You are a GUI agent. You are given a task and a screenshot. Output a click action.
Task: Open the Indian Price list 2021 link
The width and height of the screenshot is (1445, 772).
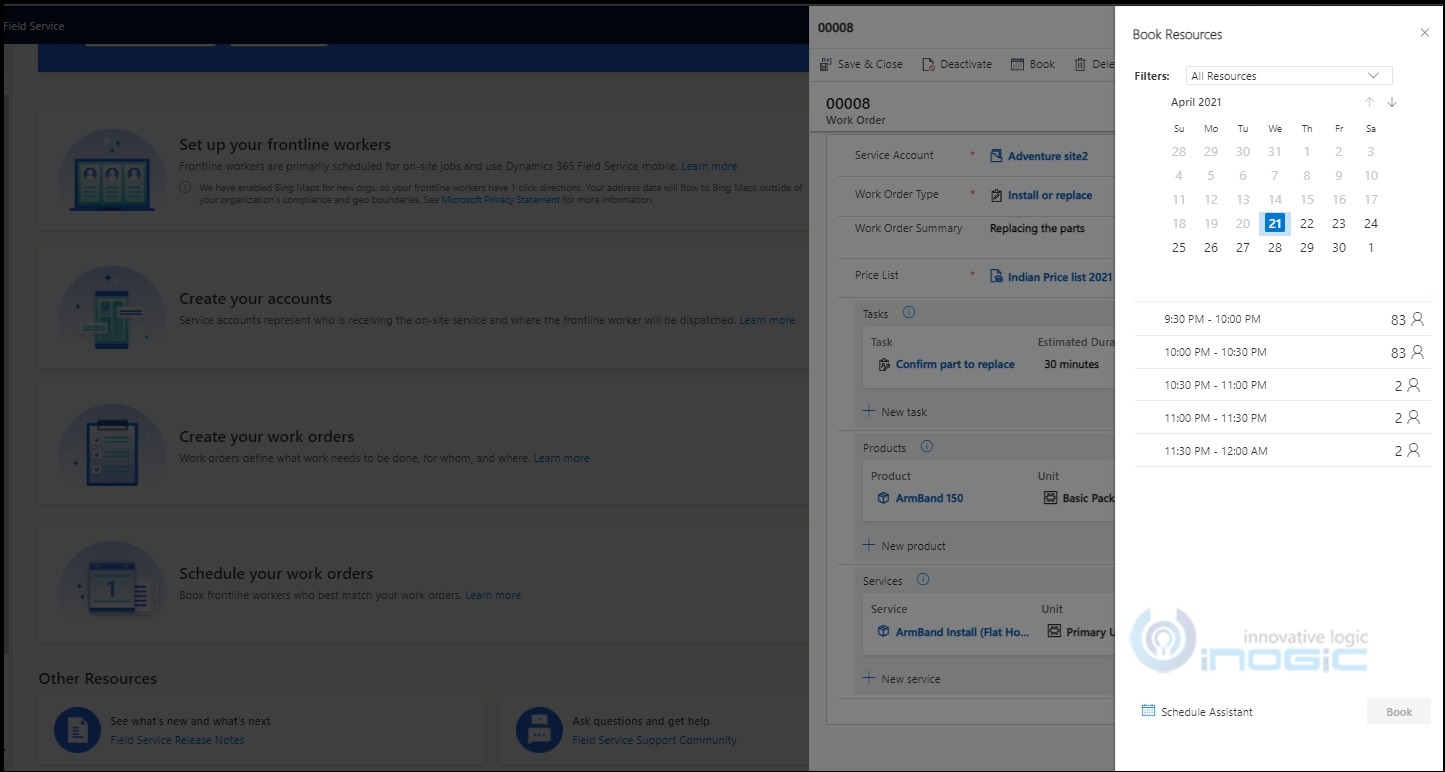coord(1059,277)
